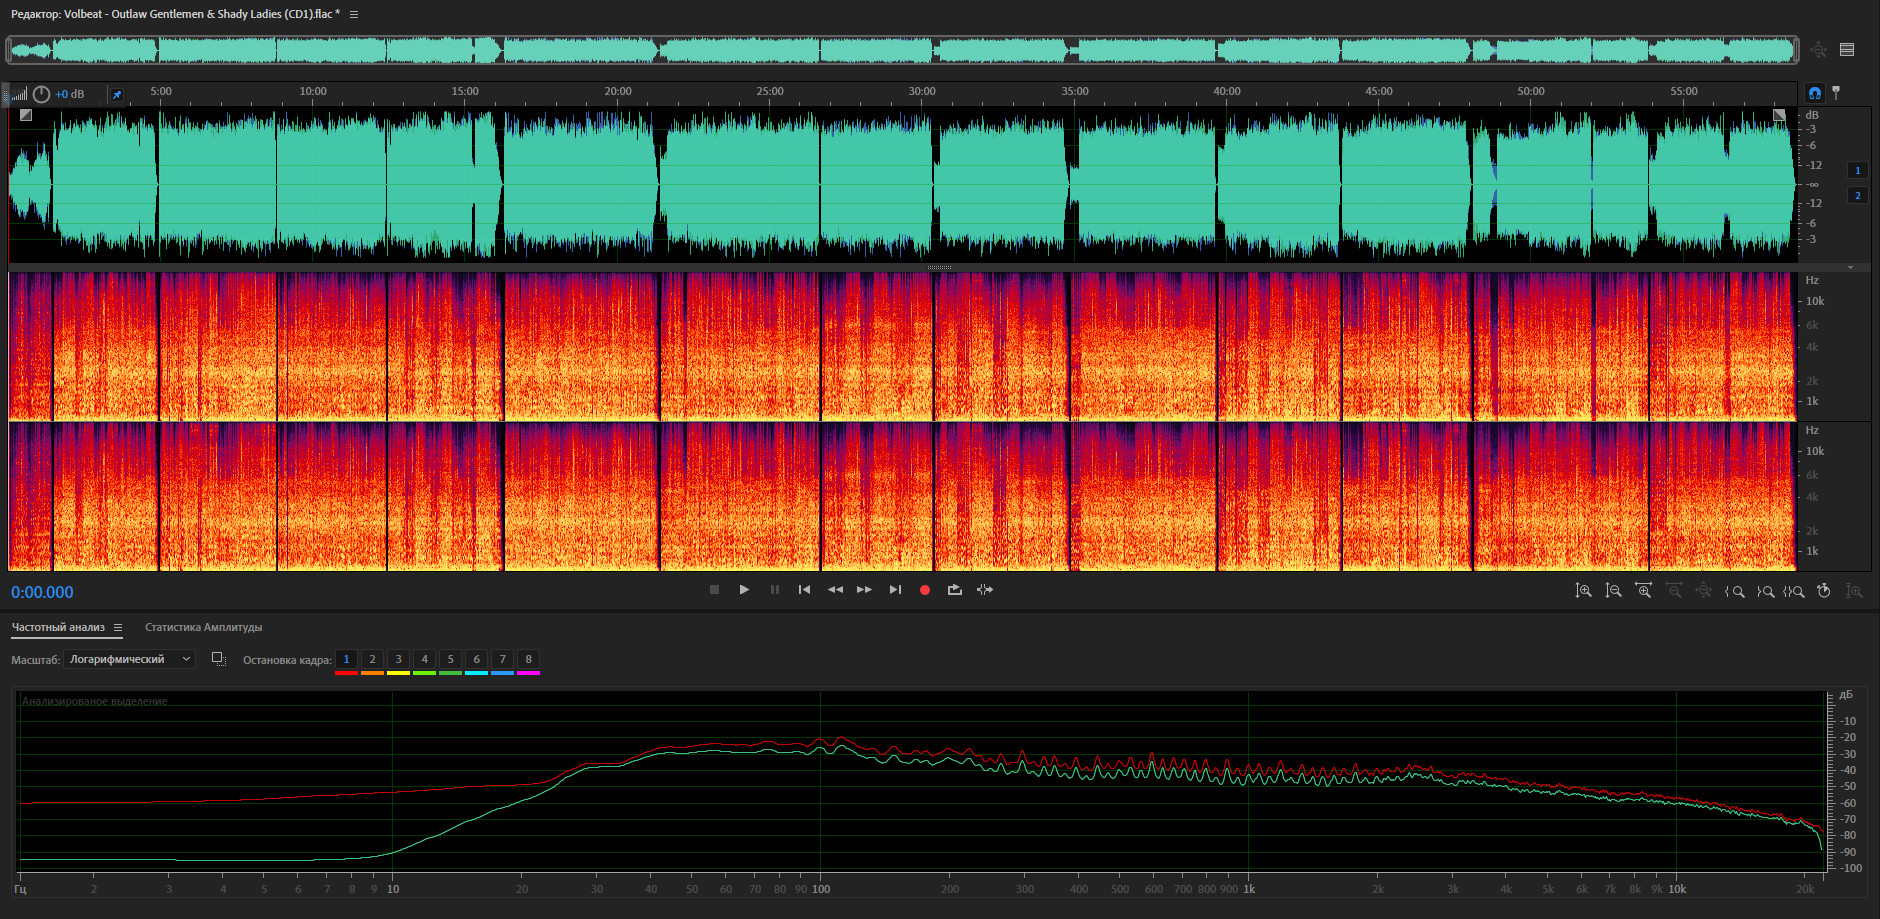Toggle channel 1 enable button

(1858, 170)
